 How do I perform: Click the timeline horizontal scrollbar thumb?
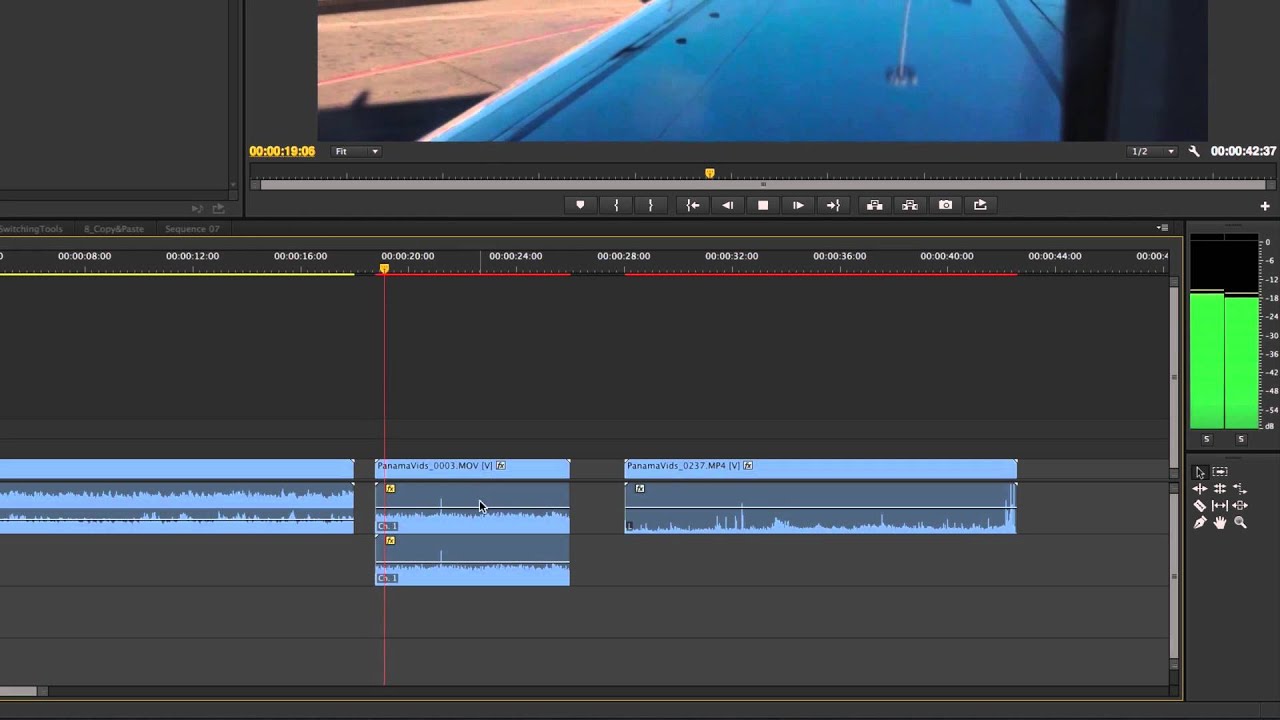18,691
